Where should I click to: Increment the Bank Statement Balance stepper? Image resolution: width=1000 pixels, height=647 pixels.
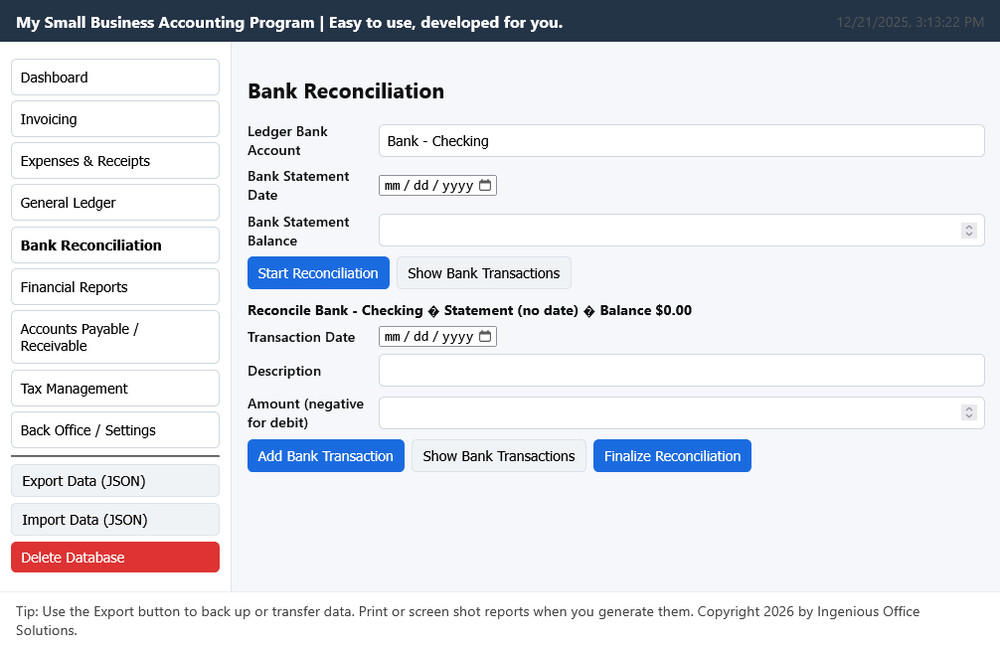tap(968, 226)
